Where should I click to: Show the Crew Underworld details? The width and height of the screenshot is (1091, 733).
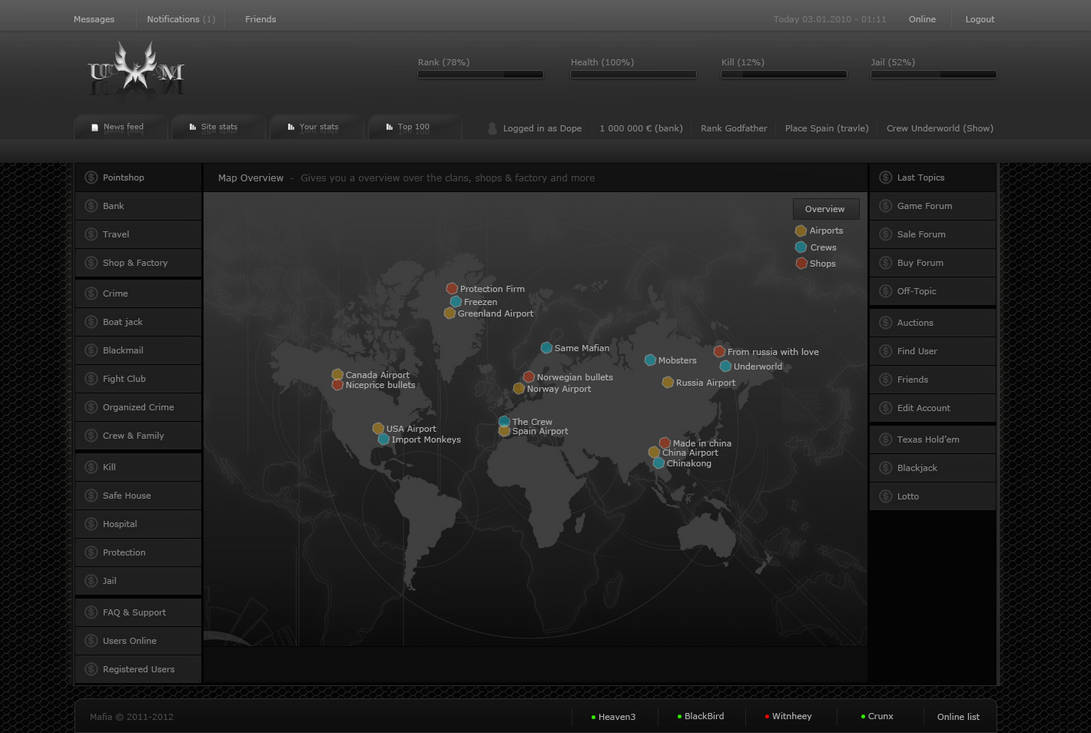pos(939,128)
